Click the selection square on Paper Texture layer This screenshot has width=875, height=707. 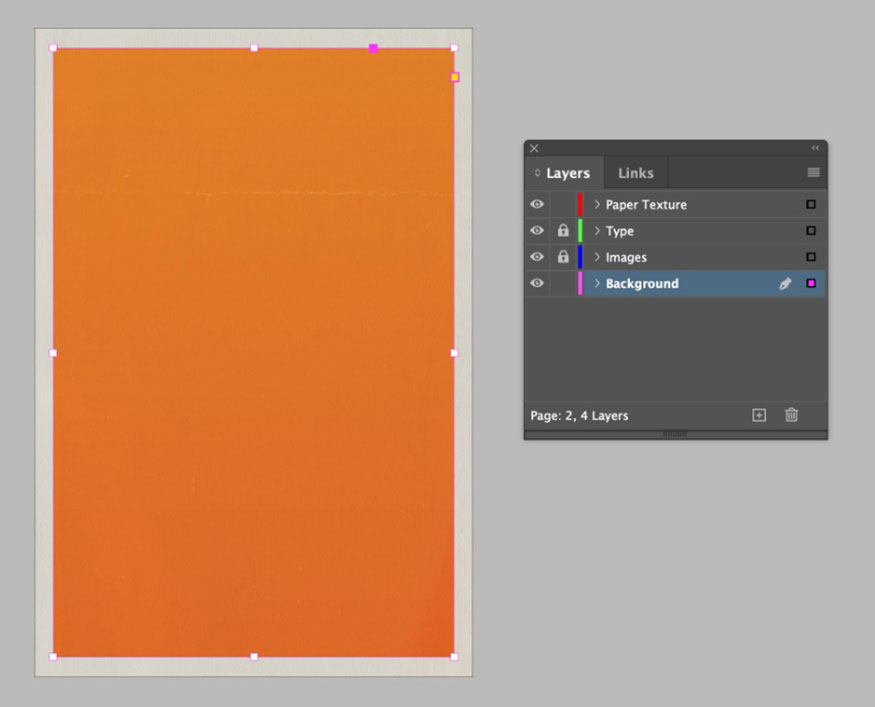(811, 204)
